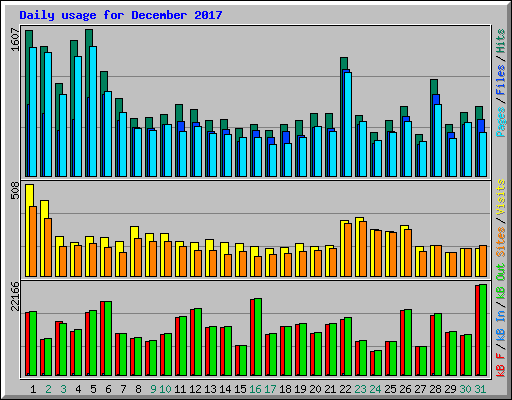Click the bottom-panel axis value 22166

15,296
